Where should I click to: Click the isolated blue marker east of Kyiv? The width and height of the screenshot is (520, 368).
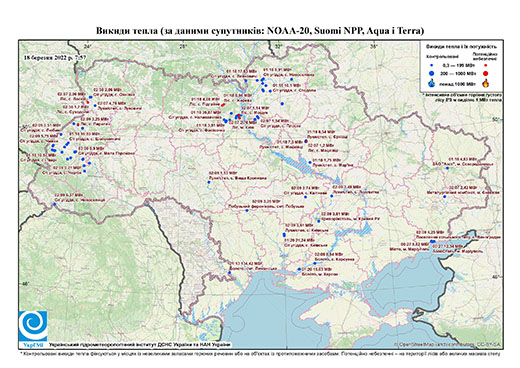(282, 104)
